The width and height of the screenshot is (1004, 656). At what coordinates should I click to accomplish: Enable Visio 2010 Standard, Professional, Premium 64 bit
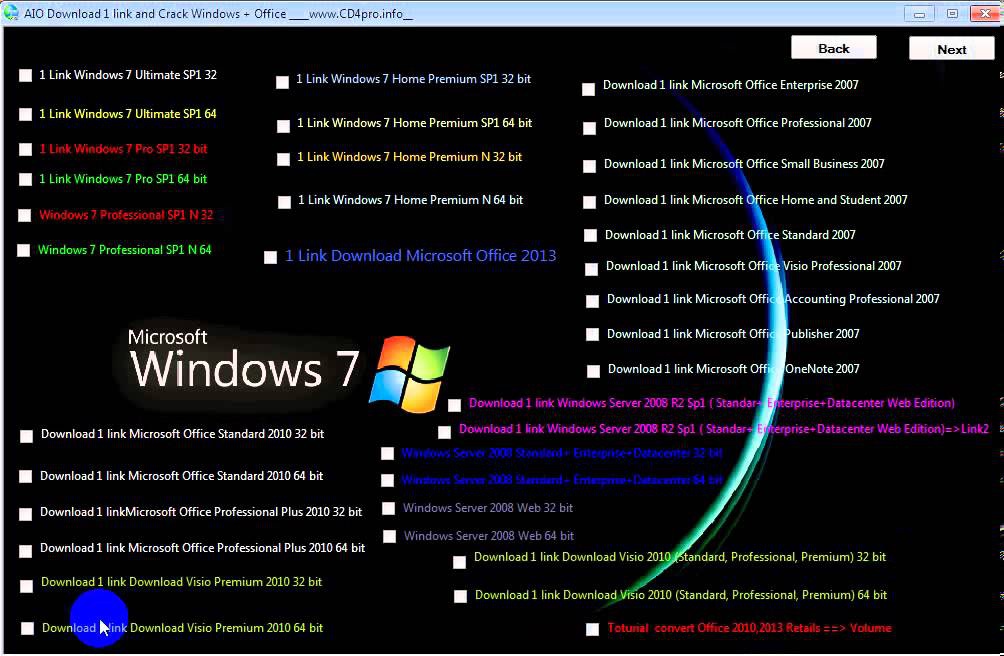pos(460,596)
